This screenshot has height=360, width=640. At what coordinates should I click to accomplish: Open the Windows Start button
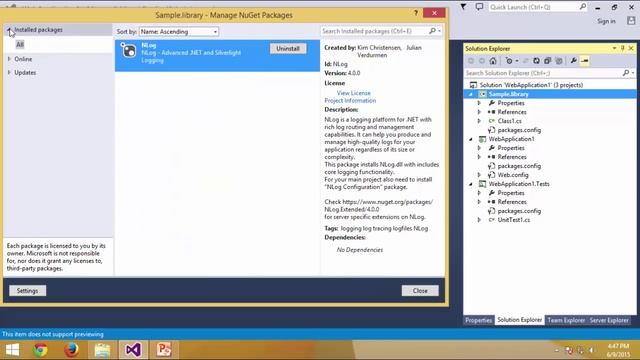click(12, 350)
